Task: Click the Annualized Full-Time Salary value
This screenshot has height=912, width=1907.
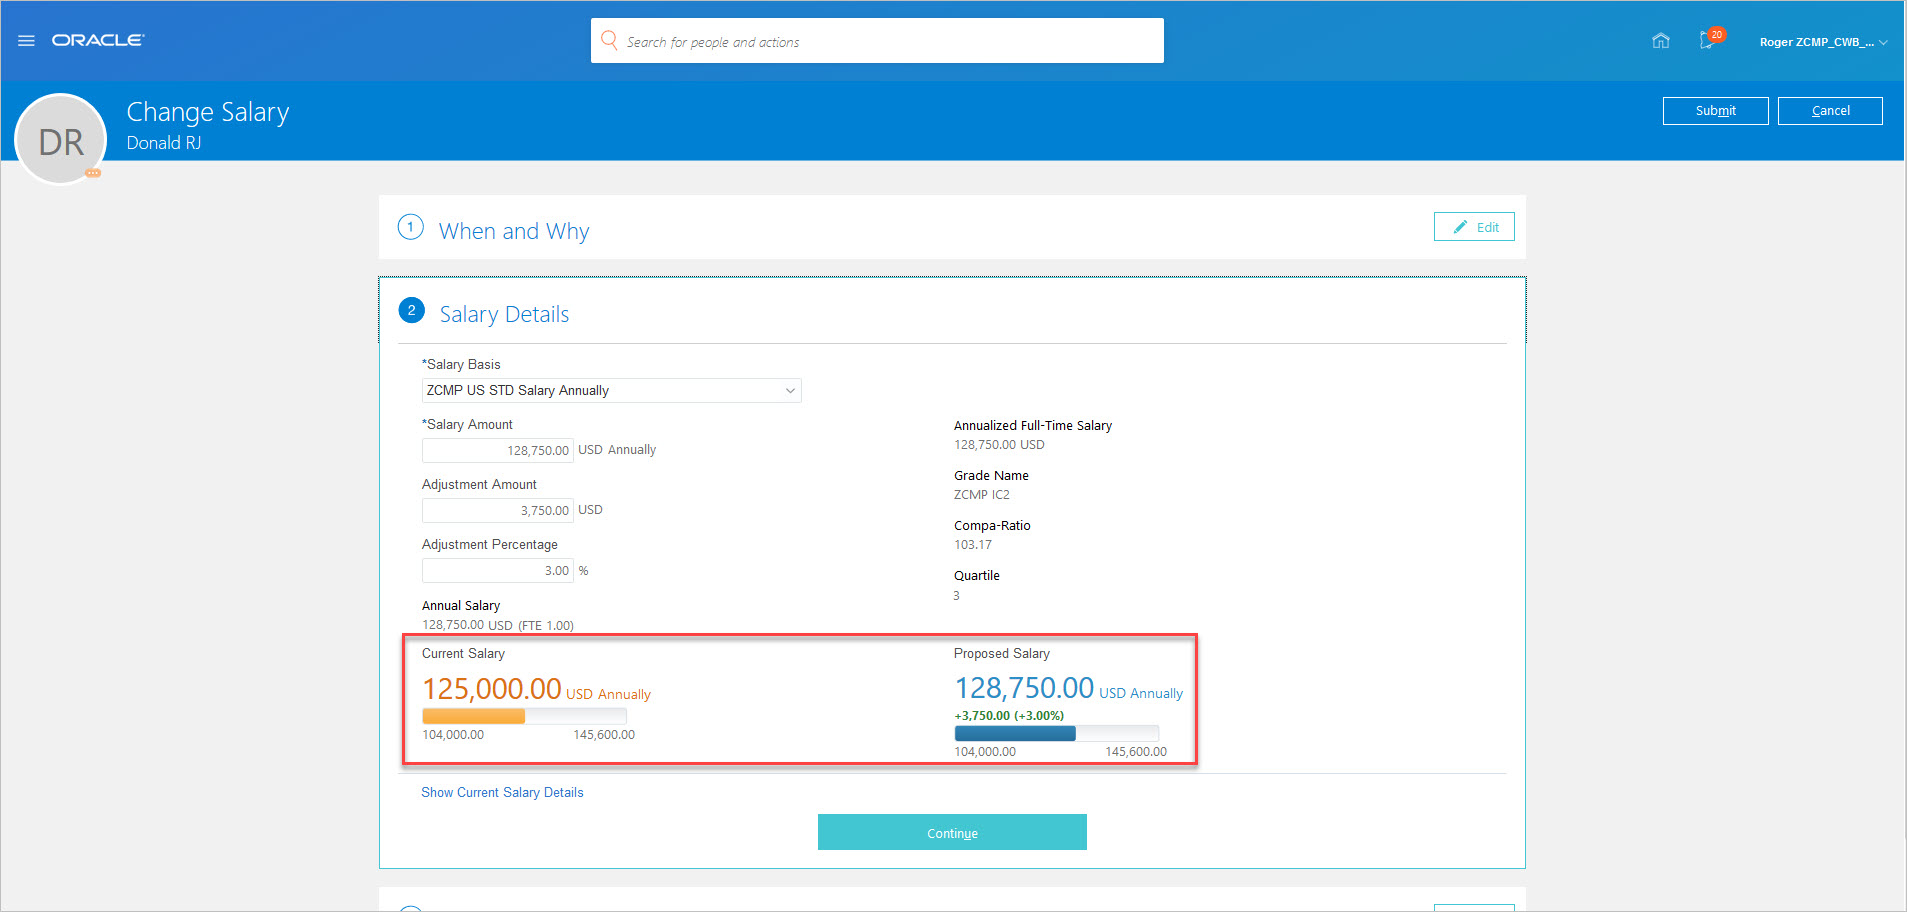Action: tap(999, 445)
